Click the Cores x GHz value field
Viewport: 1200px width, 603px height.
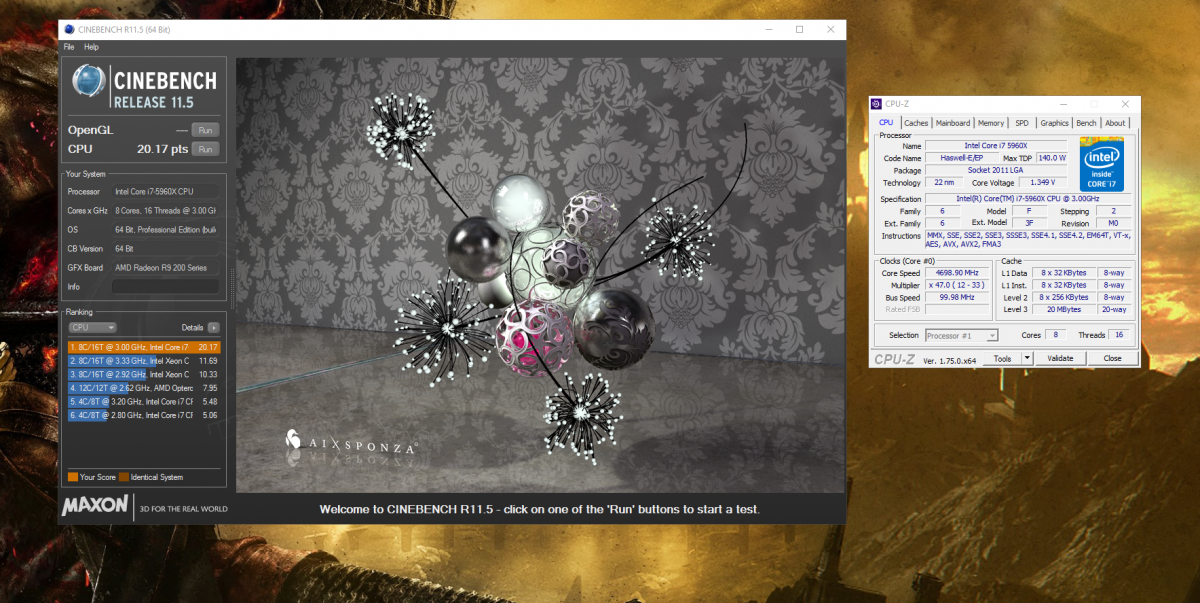coord(165,210)
